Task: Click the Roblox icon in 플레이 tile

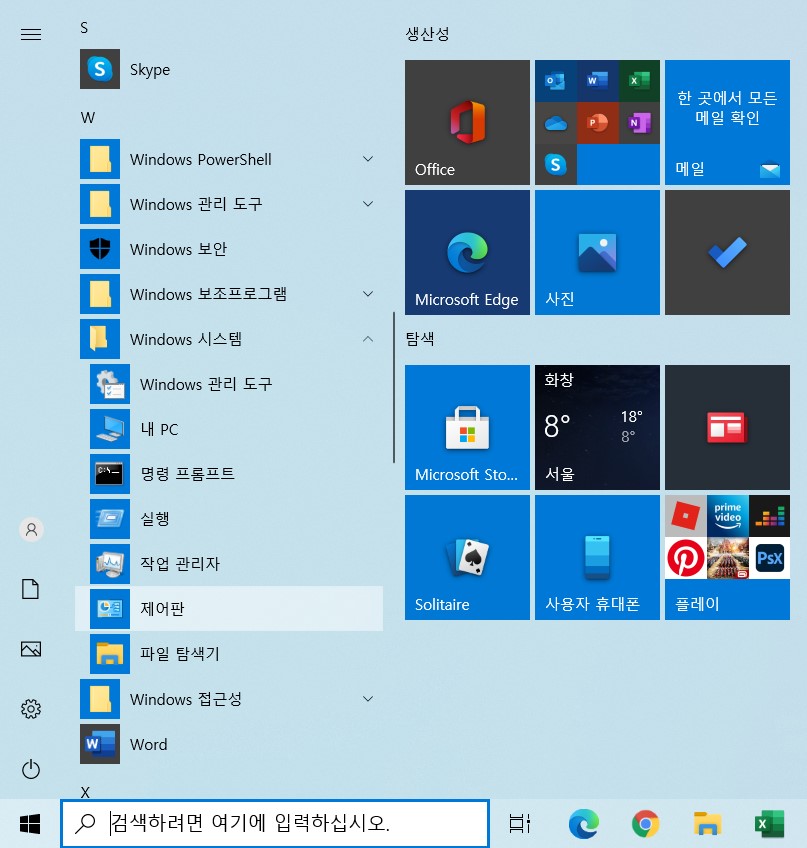Action: click(x=685, y=516)
